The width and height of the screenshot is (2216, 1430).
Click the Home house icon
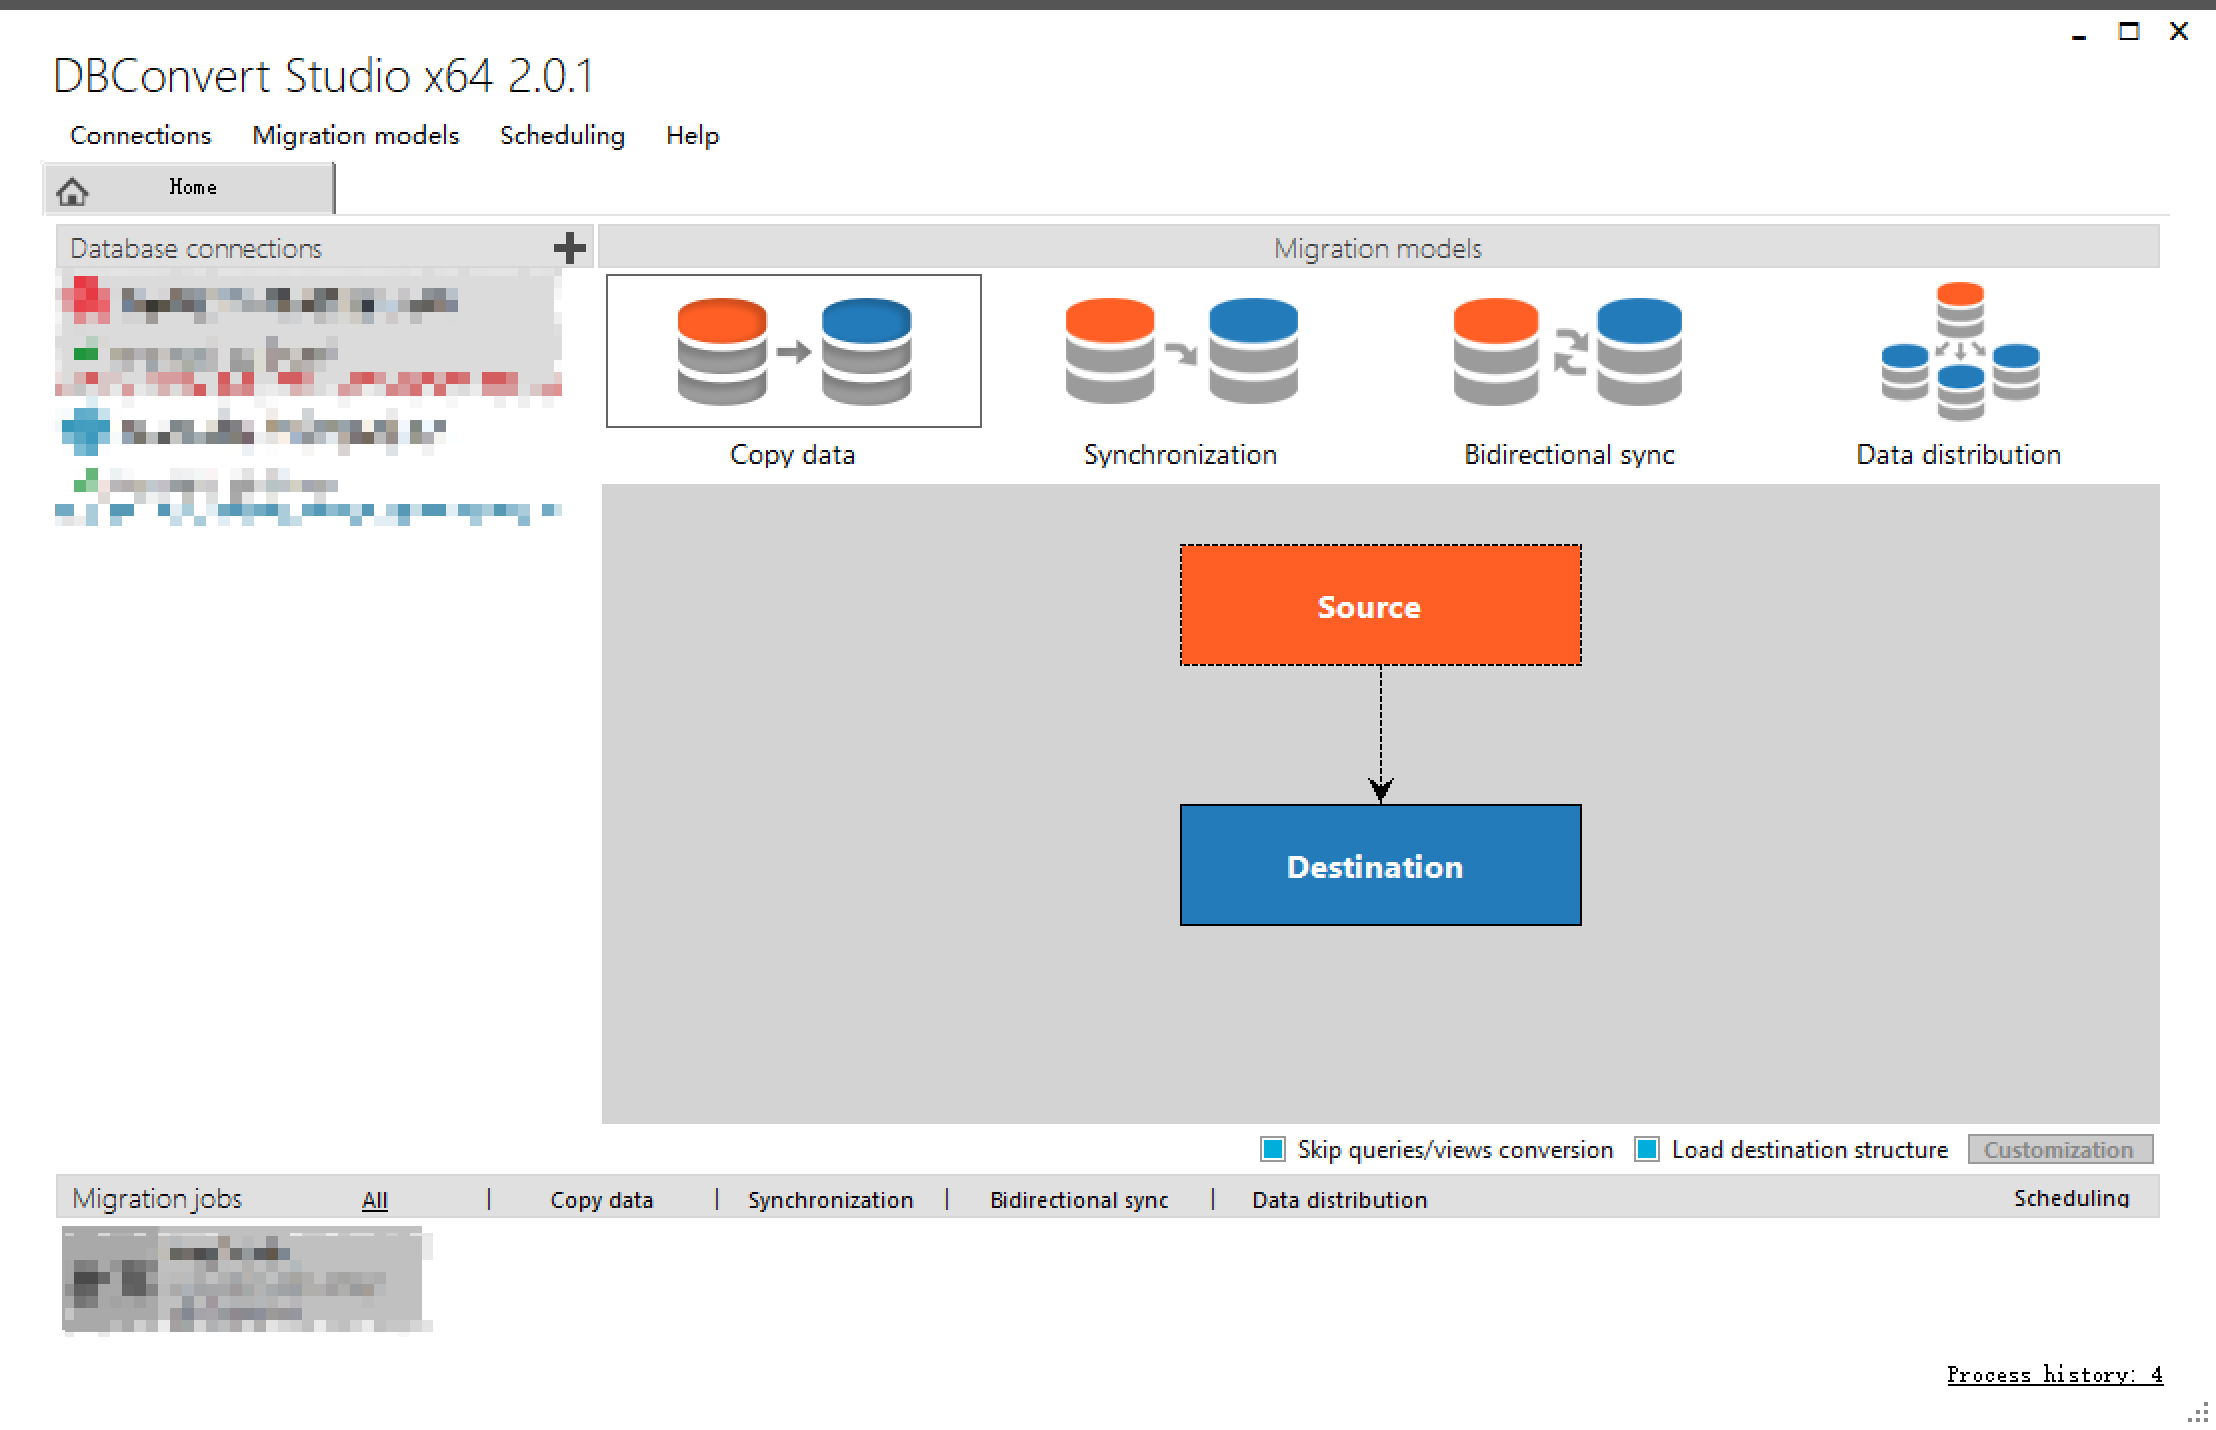pos(72,189)
